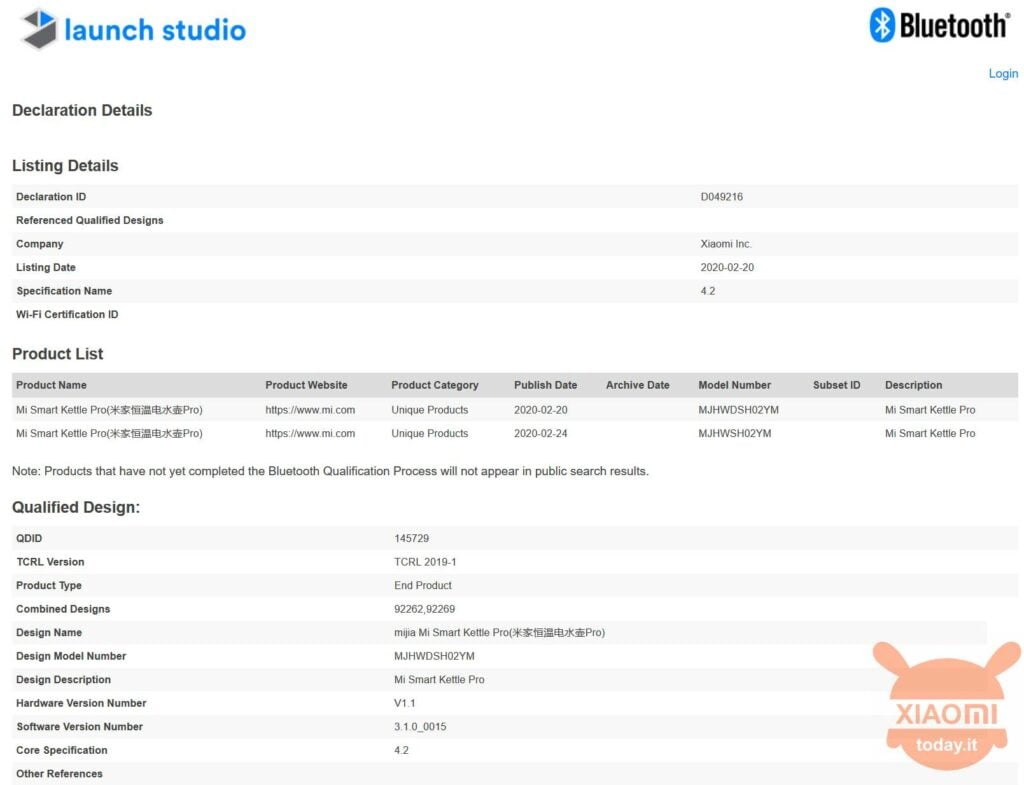Select model number MJHWSH02YM
Viewport: 1024px width, 785px height.
pos(735,433)
